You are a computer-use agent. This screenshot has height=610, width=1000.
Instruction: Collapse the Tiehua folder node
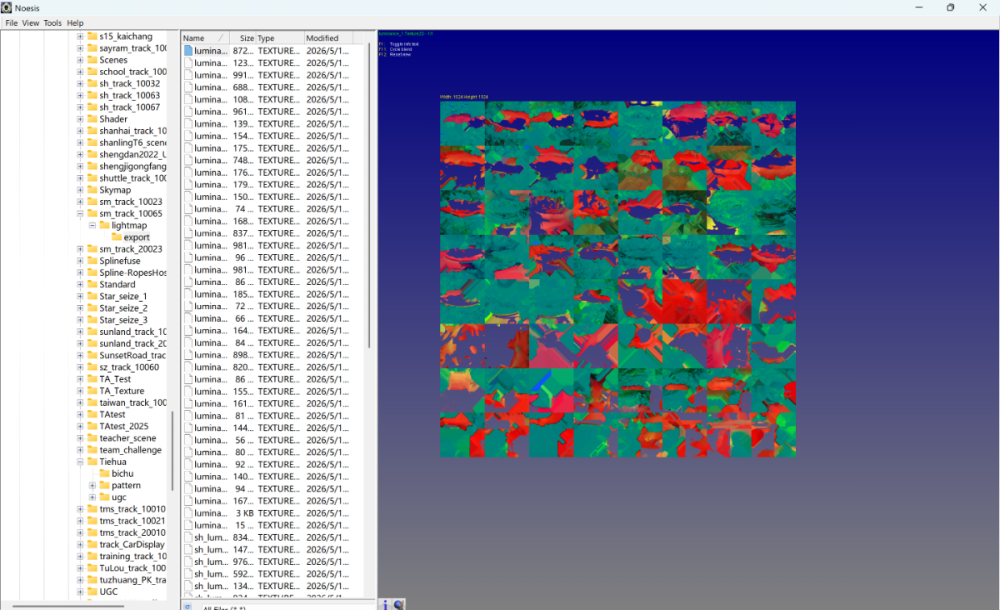(x=80, y=462)
